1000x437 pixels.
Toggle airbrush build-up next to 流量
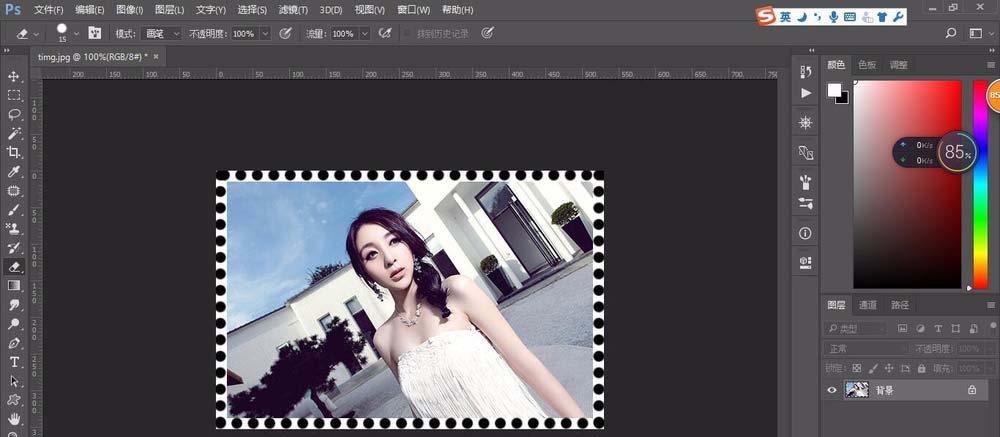click(384, 33)
